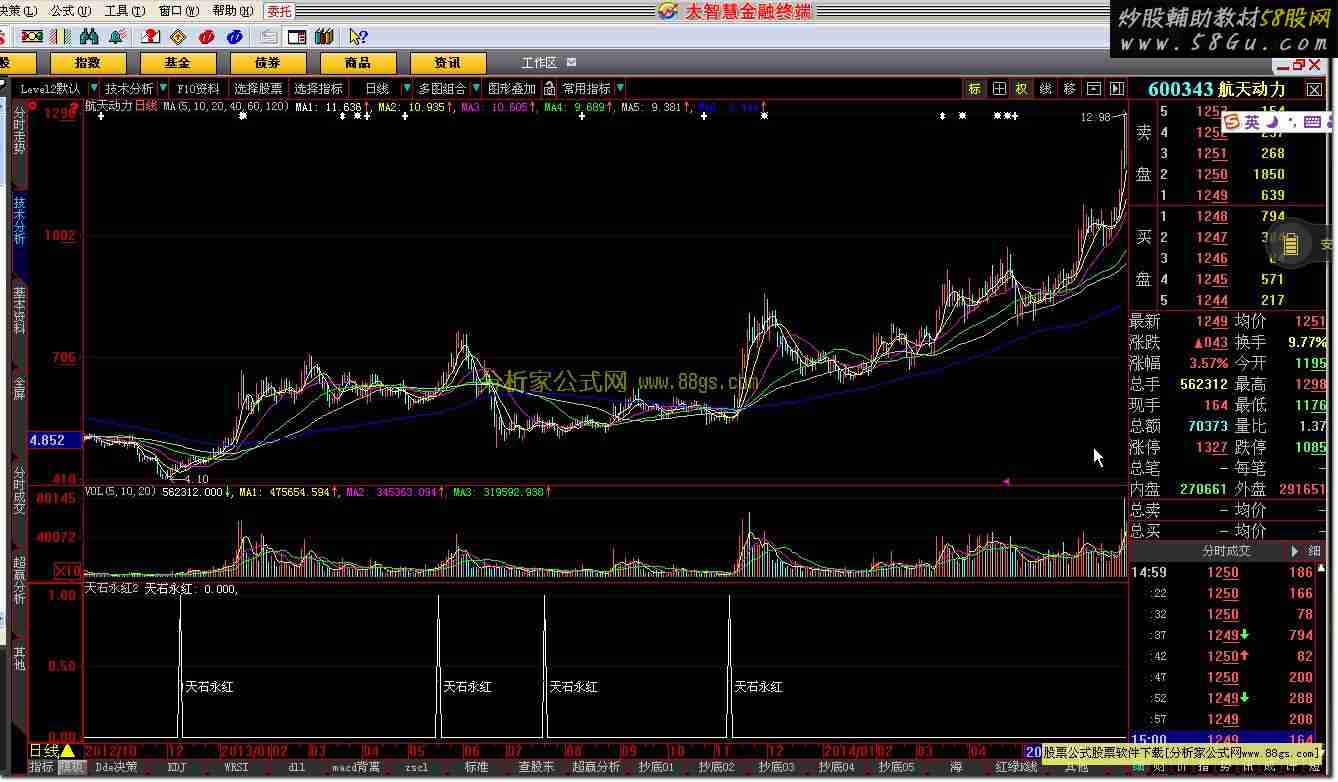1338x782 pixels.
Task: Select the 抄底01 indicator tab
Action: click(656, 768)
